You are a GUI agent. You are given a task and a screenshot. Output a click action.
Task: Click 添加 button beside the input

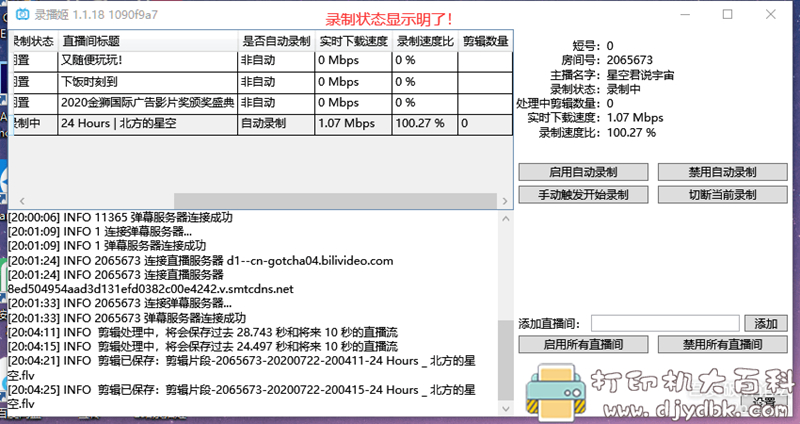pos(766,323)
